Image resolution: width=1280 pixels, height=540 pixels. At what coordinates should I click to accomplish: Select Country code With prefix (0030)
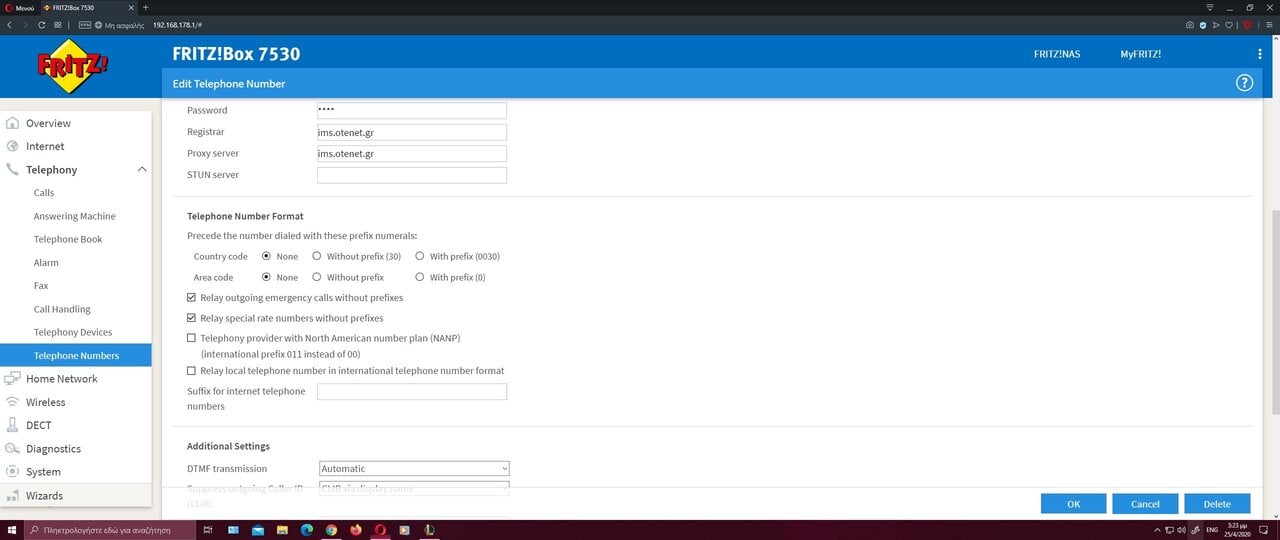tap(420, 256)
